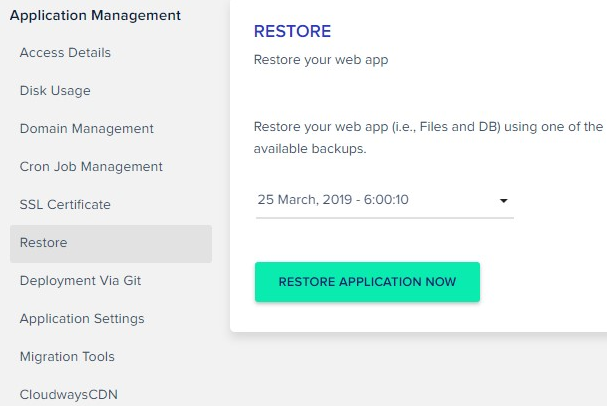The height and width of the screenshot is (408, 611).
Task: Select the Restore sidebar item
Action: [x=44, y=243]
